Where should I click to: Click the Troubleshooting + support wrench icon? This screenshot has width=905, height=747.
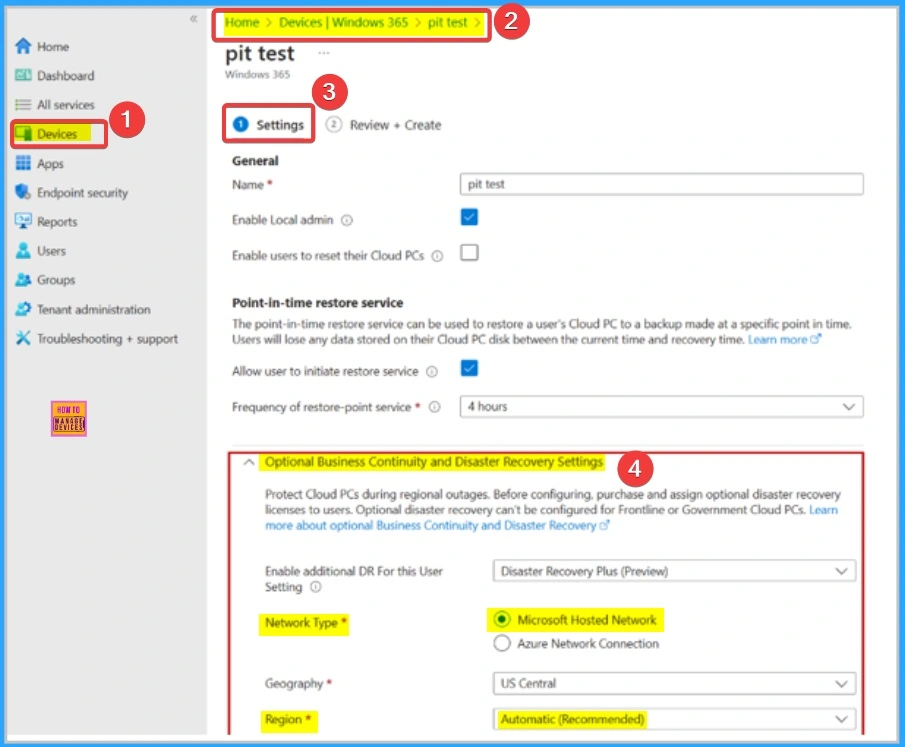tap(23, 338)
